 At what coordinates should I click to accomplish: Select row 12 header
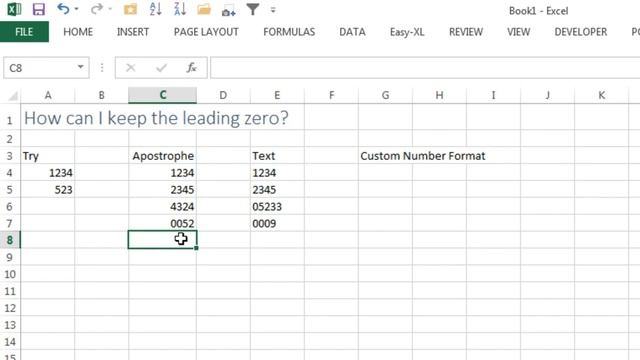[10, 308]
